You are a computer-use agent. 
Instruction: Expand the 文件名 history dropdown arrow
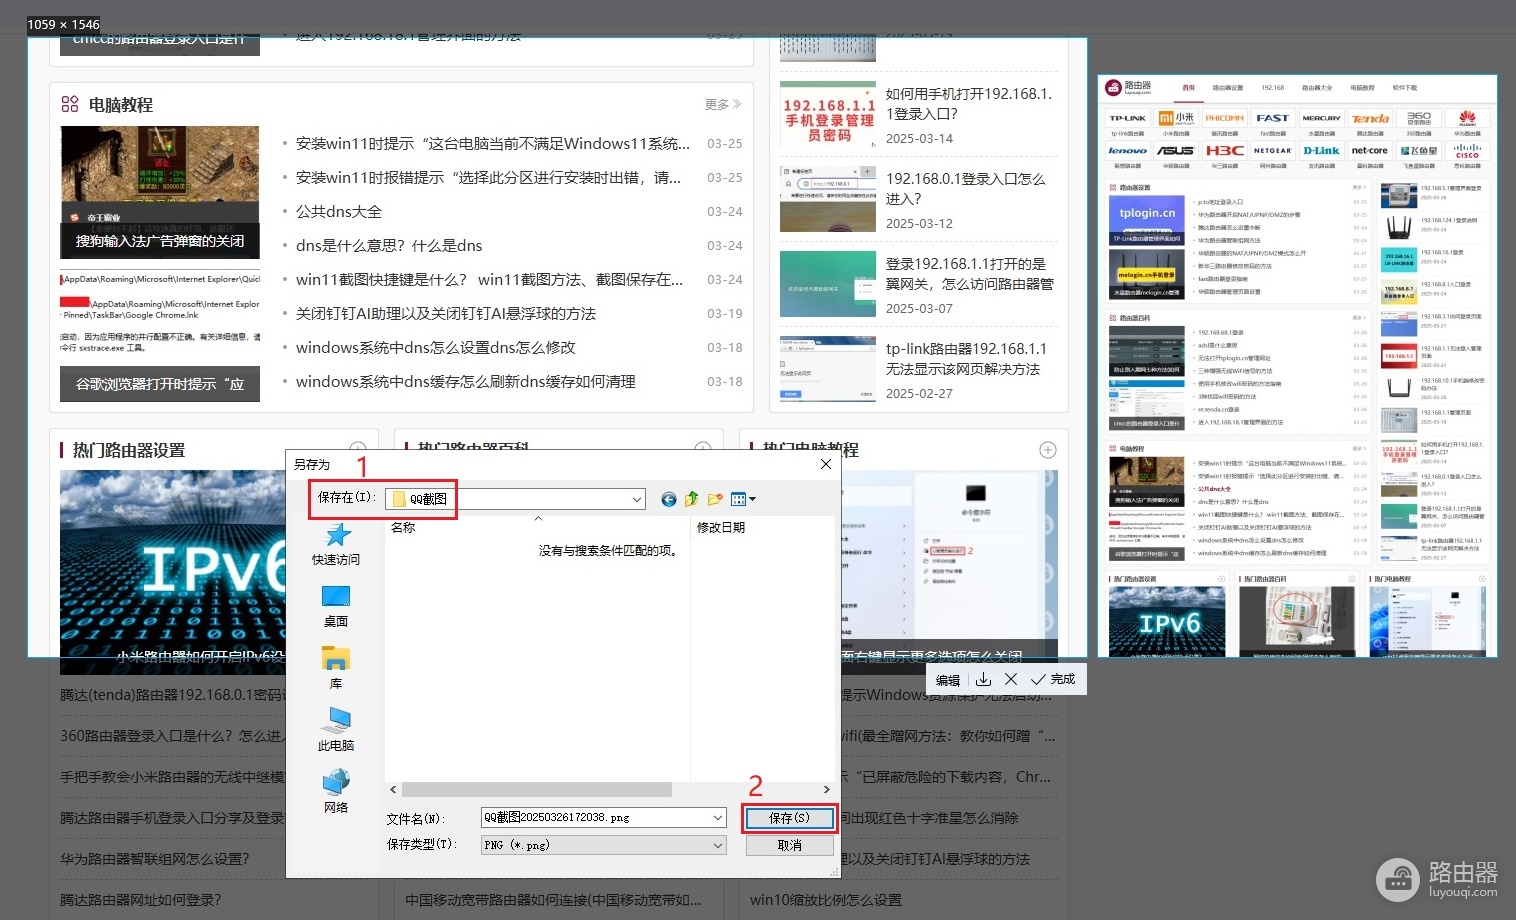pyautogui.click(x=718, y=818)
